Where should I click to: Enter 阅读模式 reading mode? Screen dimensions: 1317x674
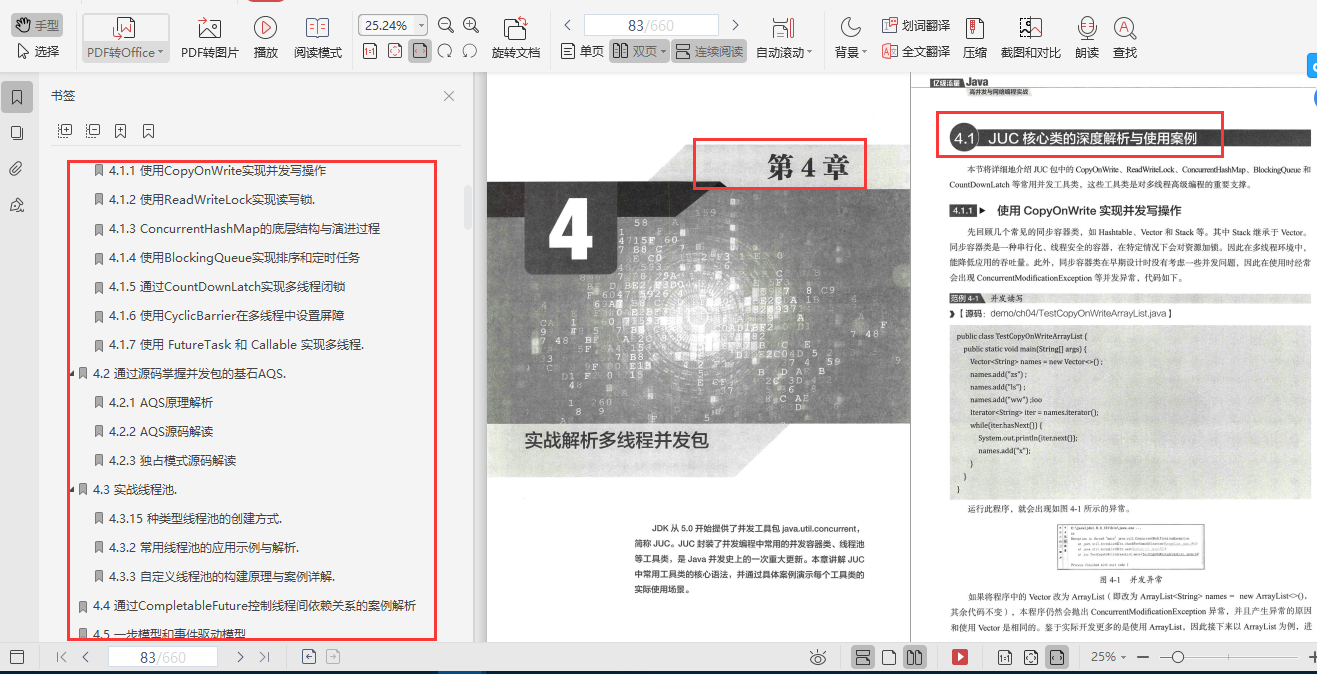[317, 38]
